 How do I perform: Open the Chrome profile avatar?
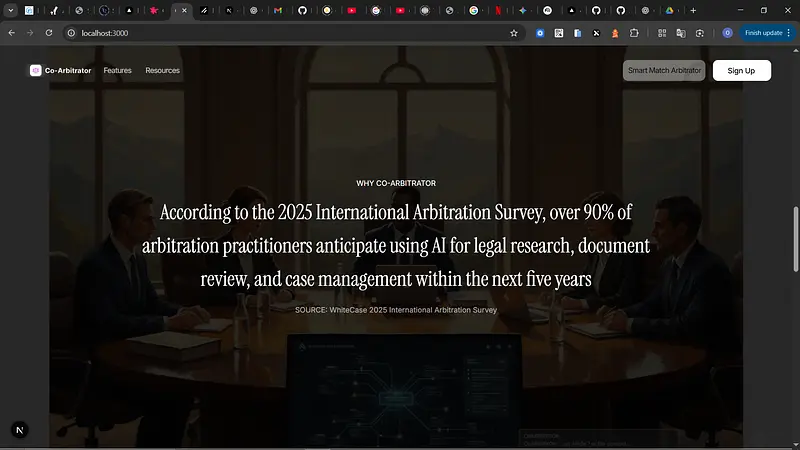(x=727, y=33)
